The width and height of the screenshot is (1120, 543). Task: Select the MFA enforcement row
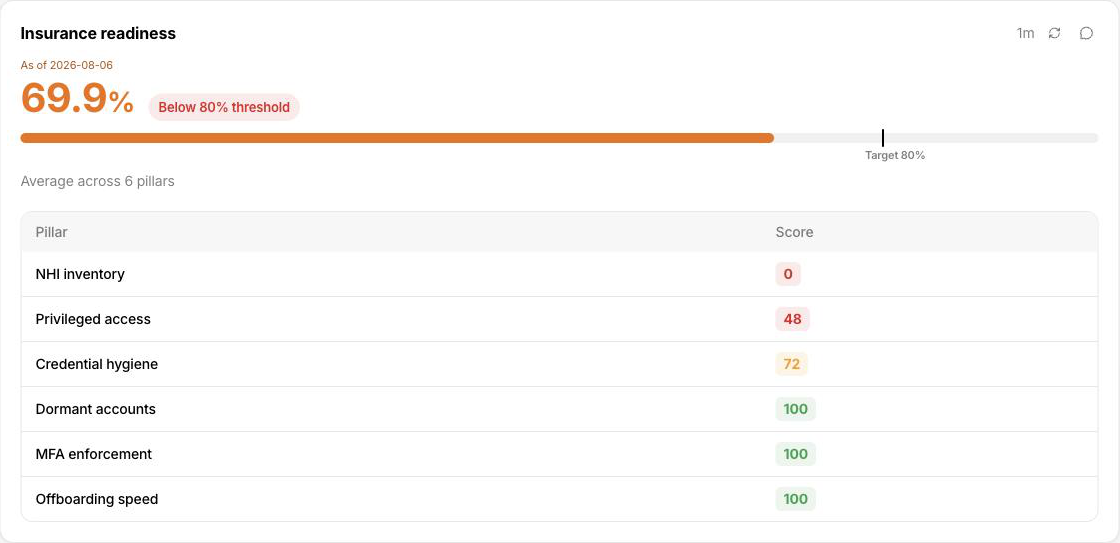click(559, 454)
